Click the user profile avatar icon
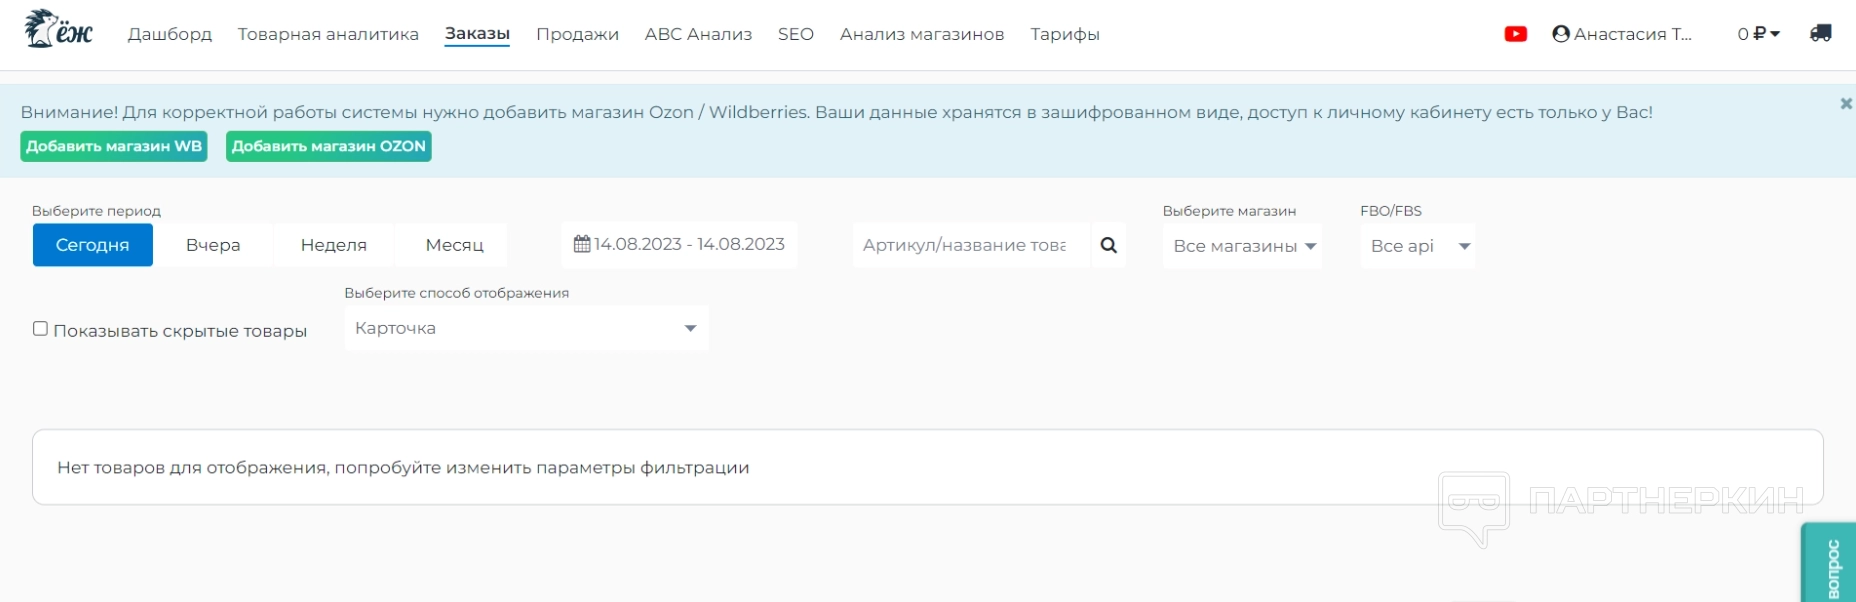The height and width of the screenshot is (602, 1856). pos(1560,34)
